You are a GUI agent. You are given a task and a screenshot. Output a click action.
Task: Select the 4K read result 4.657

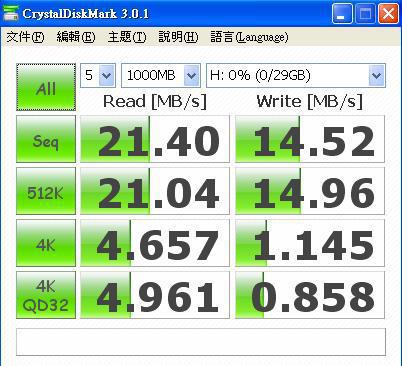click(x=155, y=243)
